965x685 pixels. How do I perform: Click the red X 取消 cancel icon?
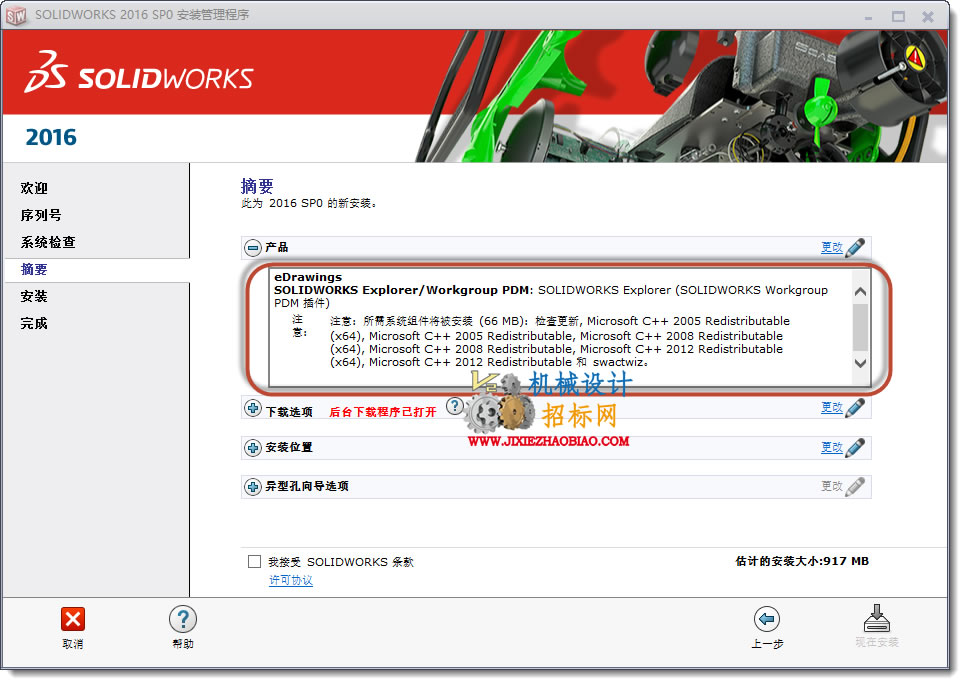(73, 619)
